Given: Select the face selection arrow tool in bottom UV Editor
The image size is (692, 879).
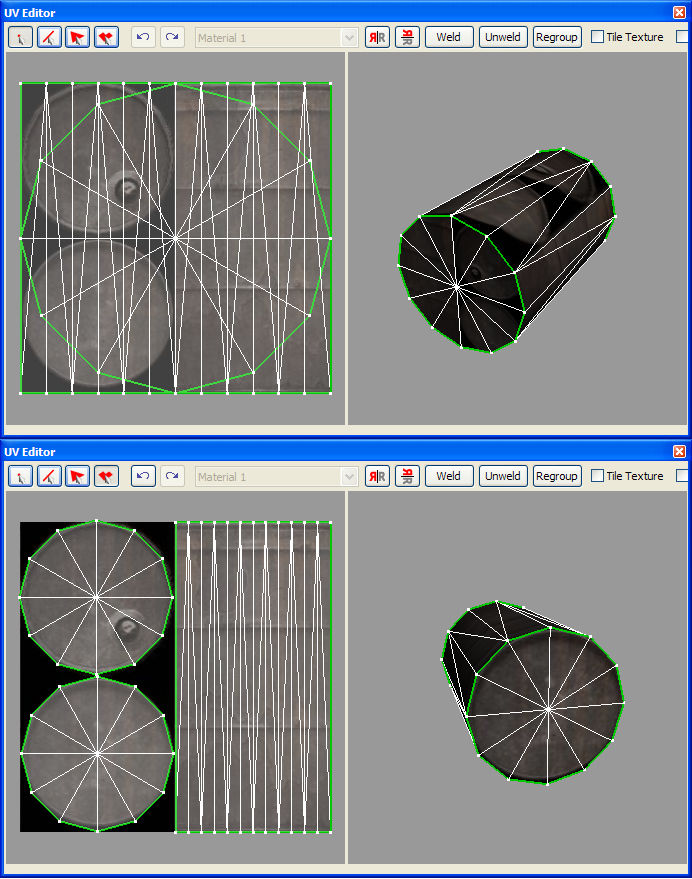Looking at the screenshot, I should 77,476.
